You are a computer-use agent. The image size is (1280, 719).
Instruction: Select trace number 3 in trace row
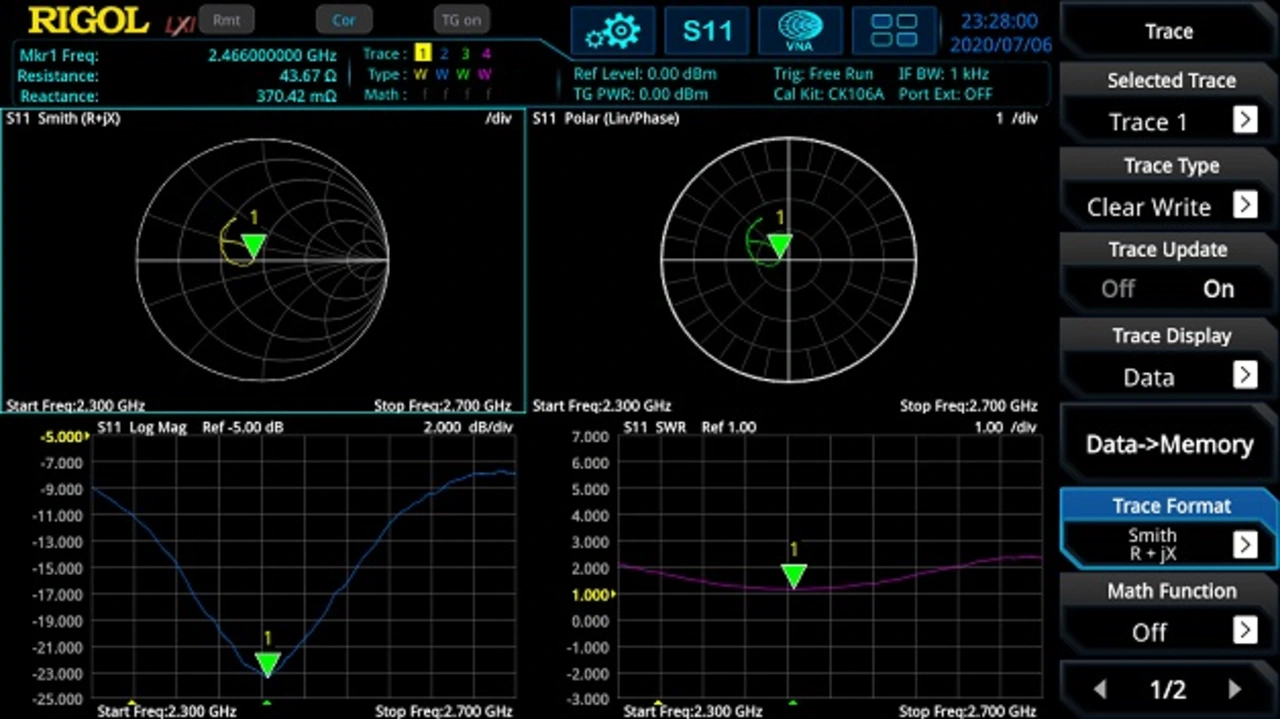click(x=465, y=54)
